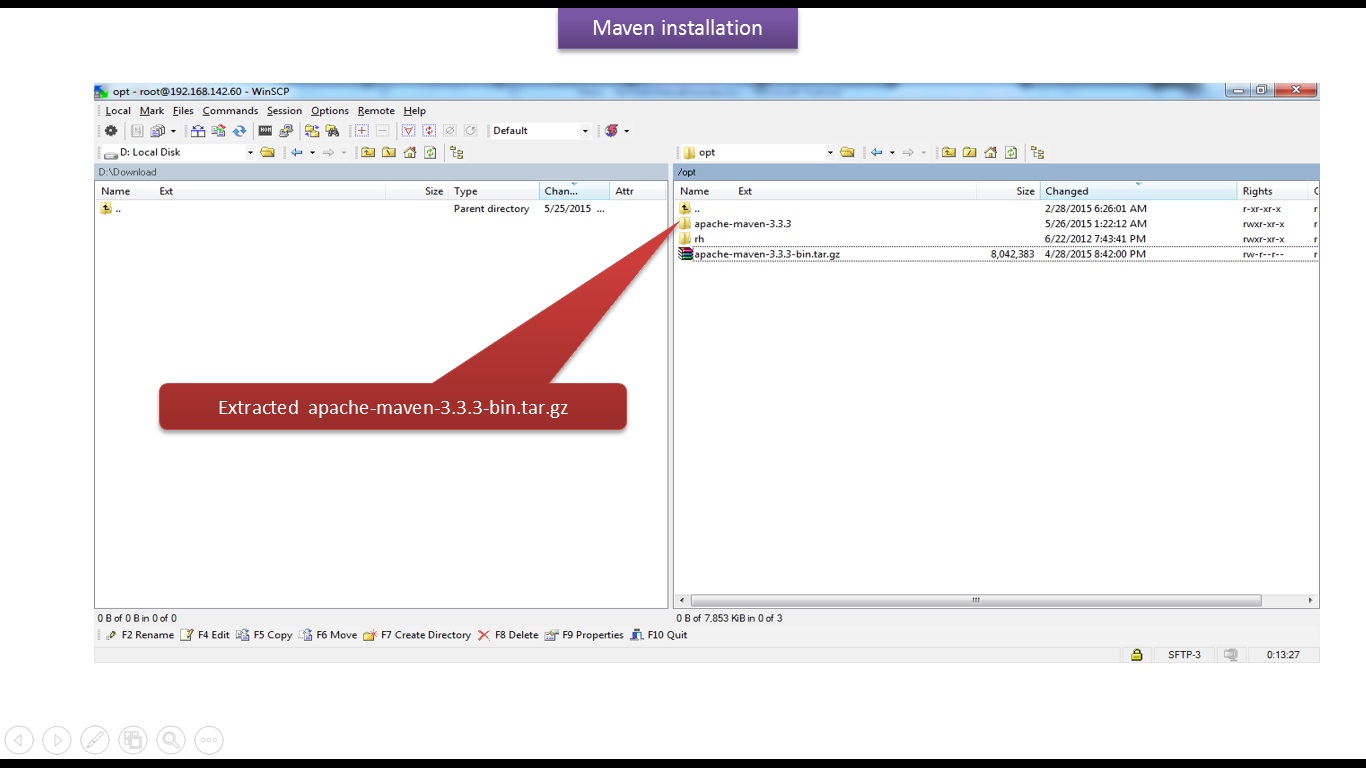The image size is (1366, 768).
Task: Refresh the remote /opt directory
Action: [1011, 153]
